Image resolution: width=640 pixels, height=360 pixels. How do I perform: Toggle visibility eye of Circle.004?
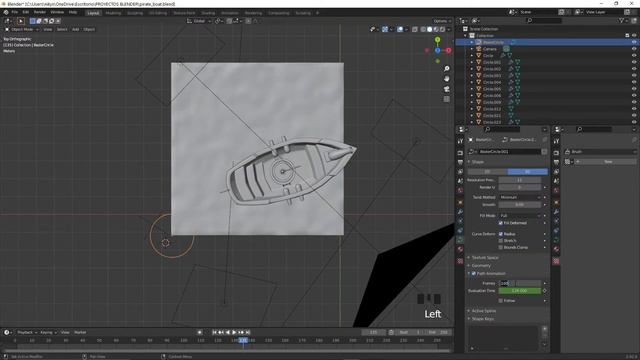pos(634,82)
